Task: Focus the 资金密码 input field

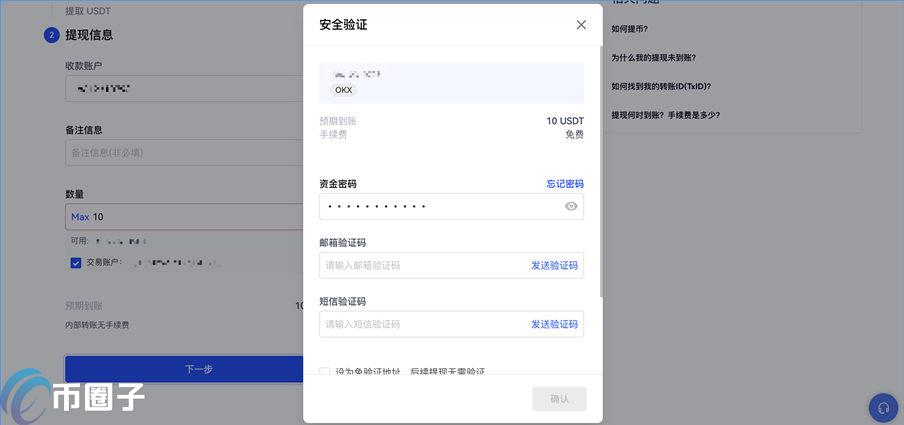Action: point(440,206)
